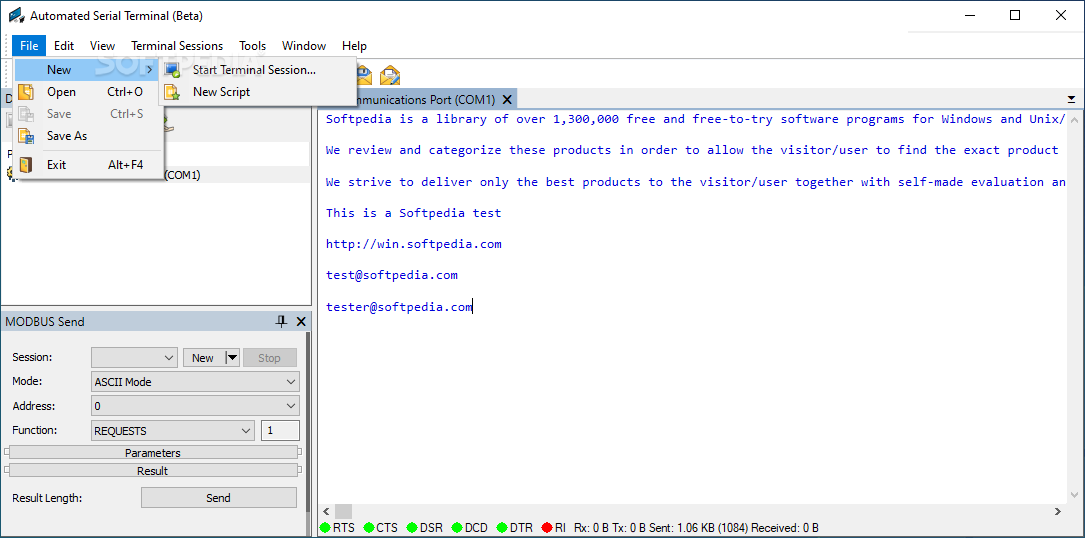Open the tab list dropdown arrow
Image resolution: width=1085 pixels, height=538 pixels.
1071,100
